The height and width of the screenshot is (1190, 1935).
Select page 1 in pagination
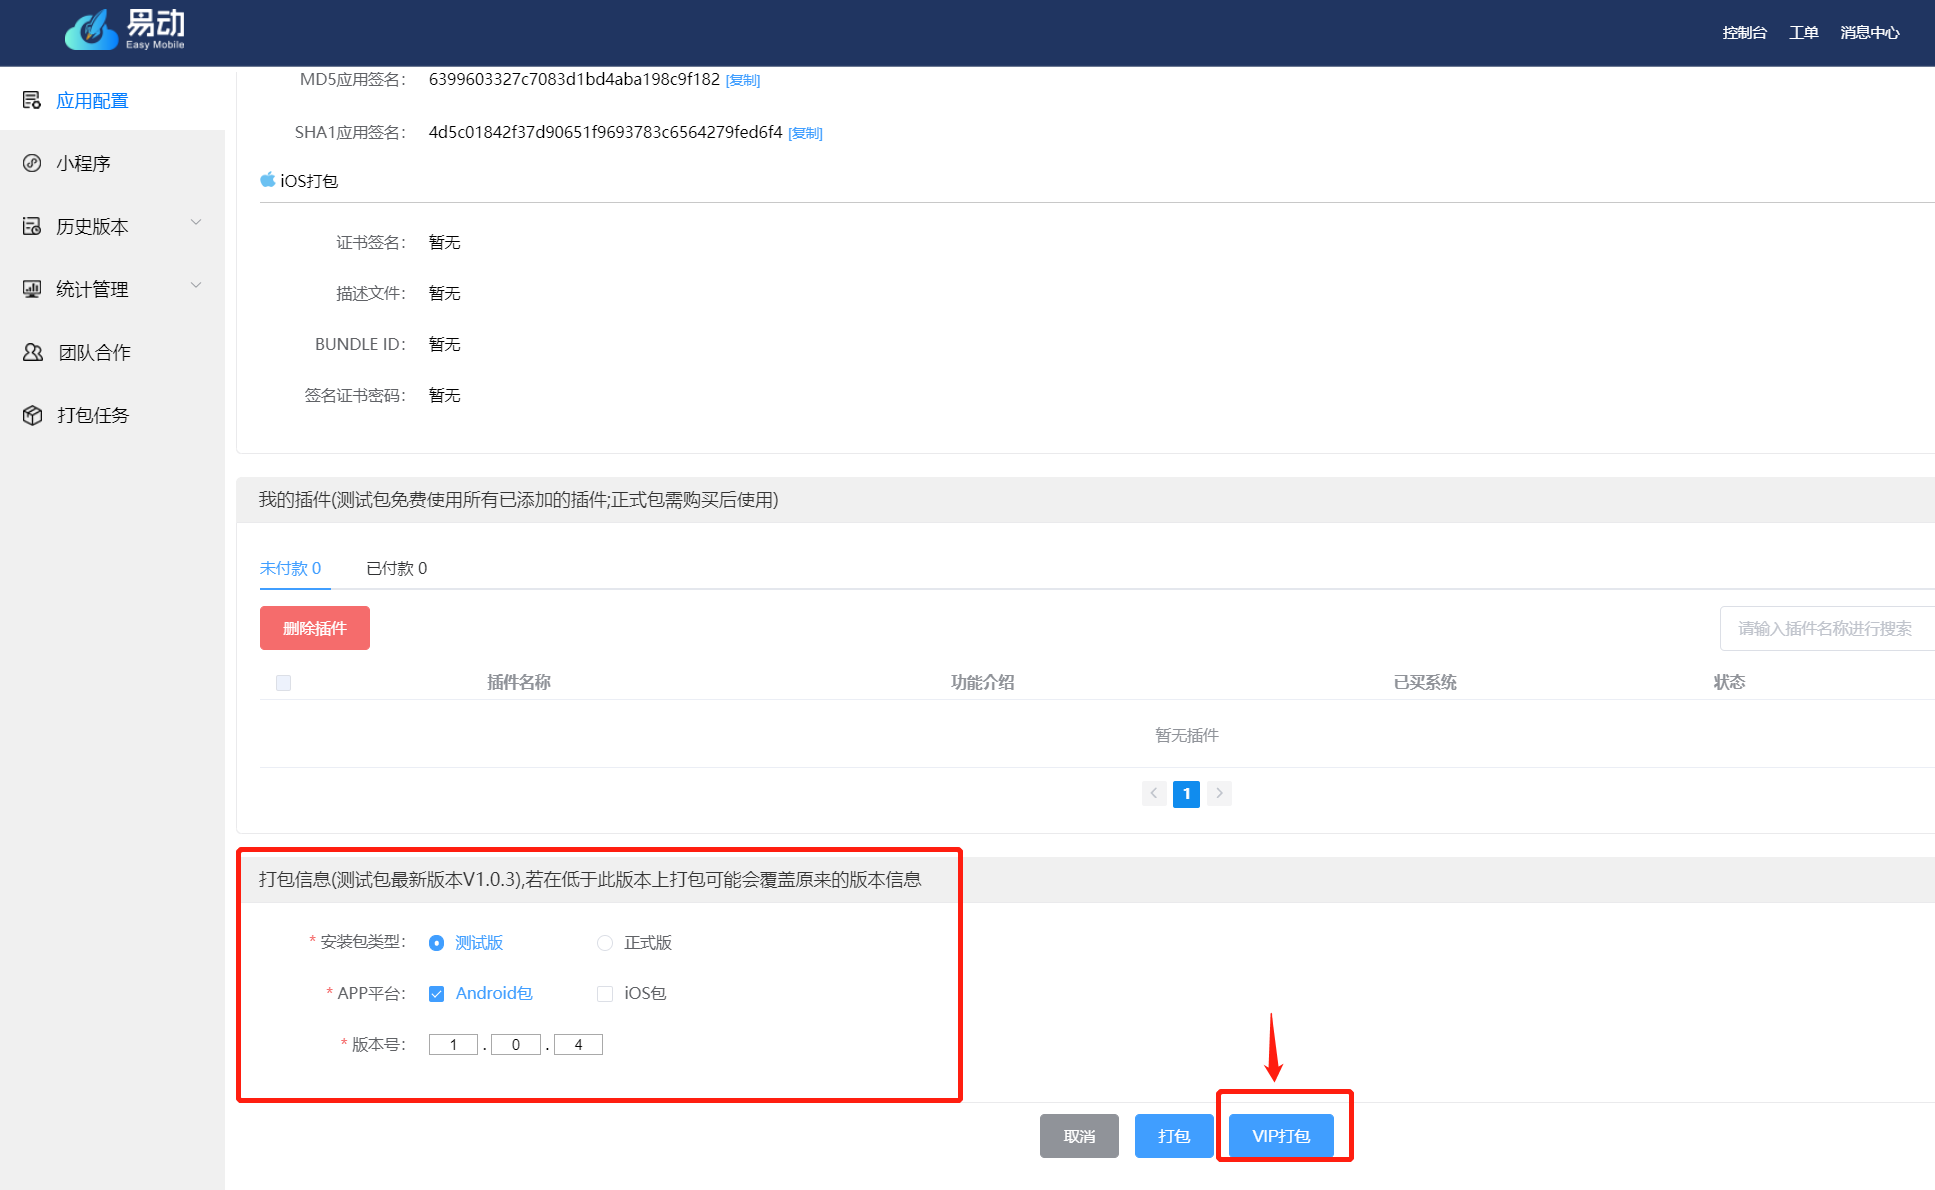pyautogui.click(x=1186, y=793)
